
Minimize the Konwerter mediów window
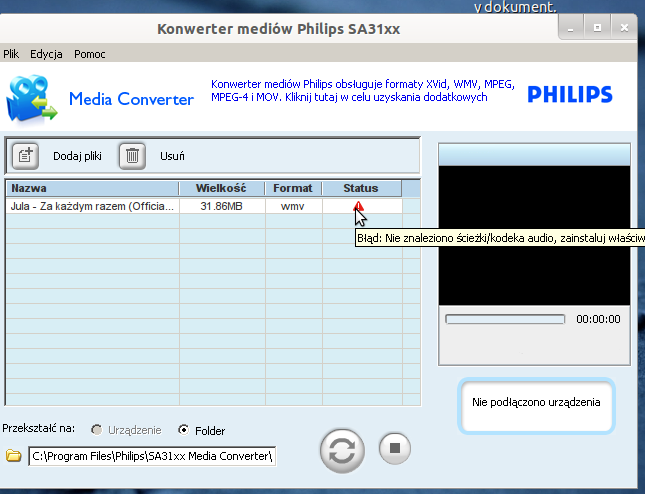[x=571, y=28]
